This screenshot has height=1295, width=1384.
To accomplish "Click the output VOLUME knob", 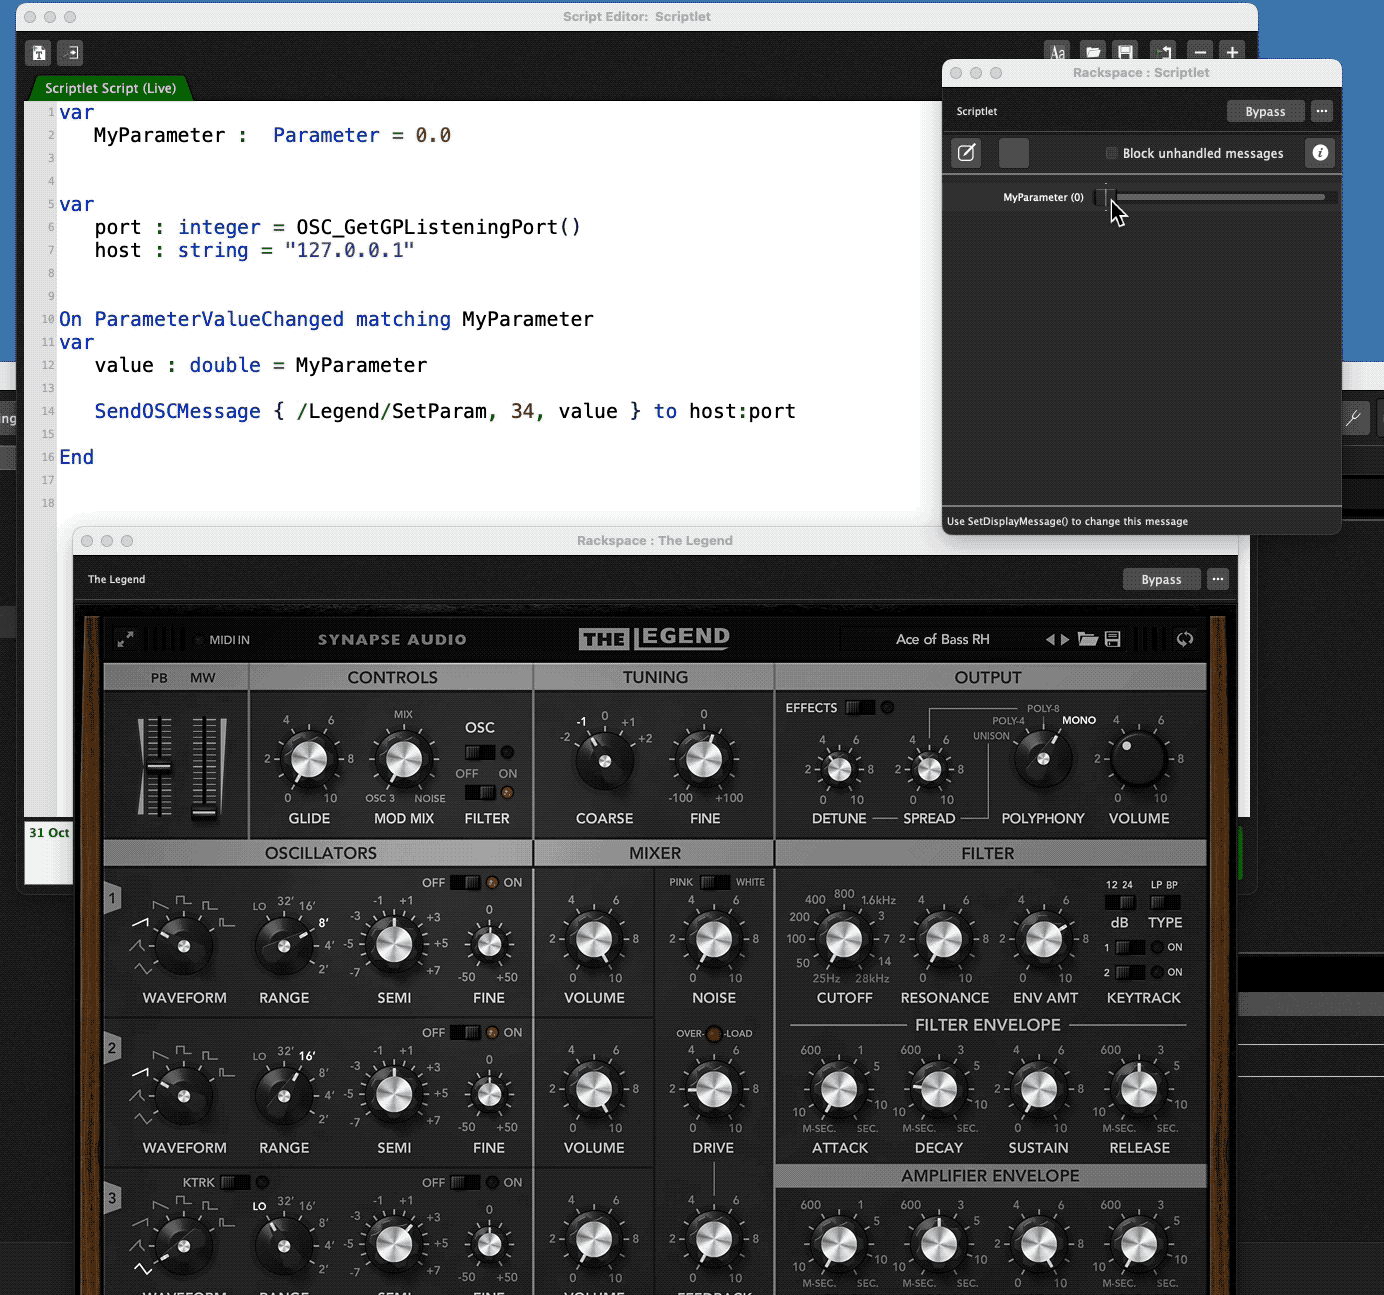I will (x=1138, y=760).
